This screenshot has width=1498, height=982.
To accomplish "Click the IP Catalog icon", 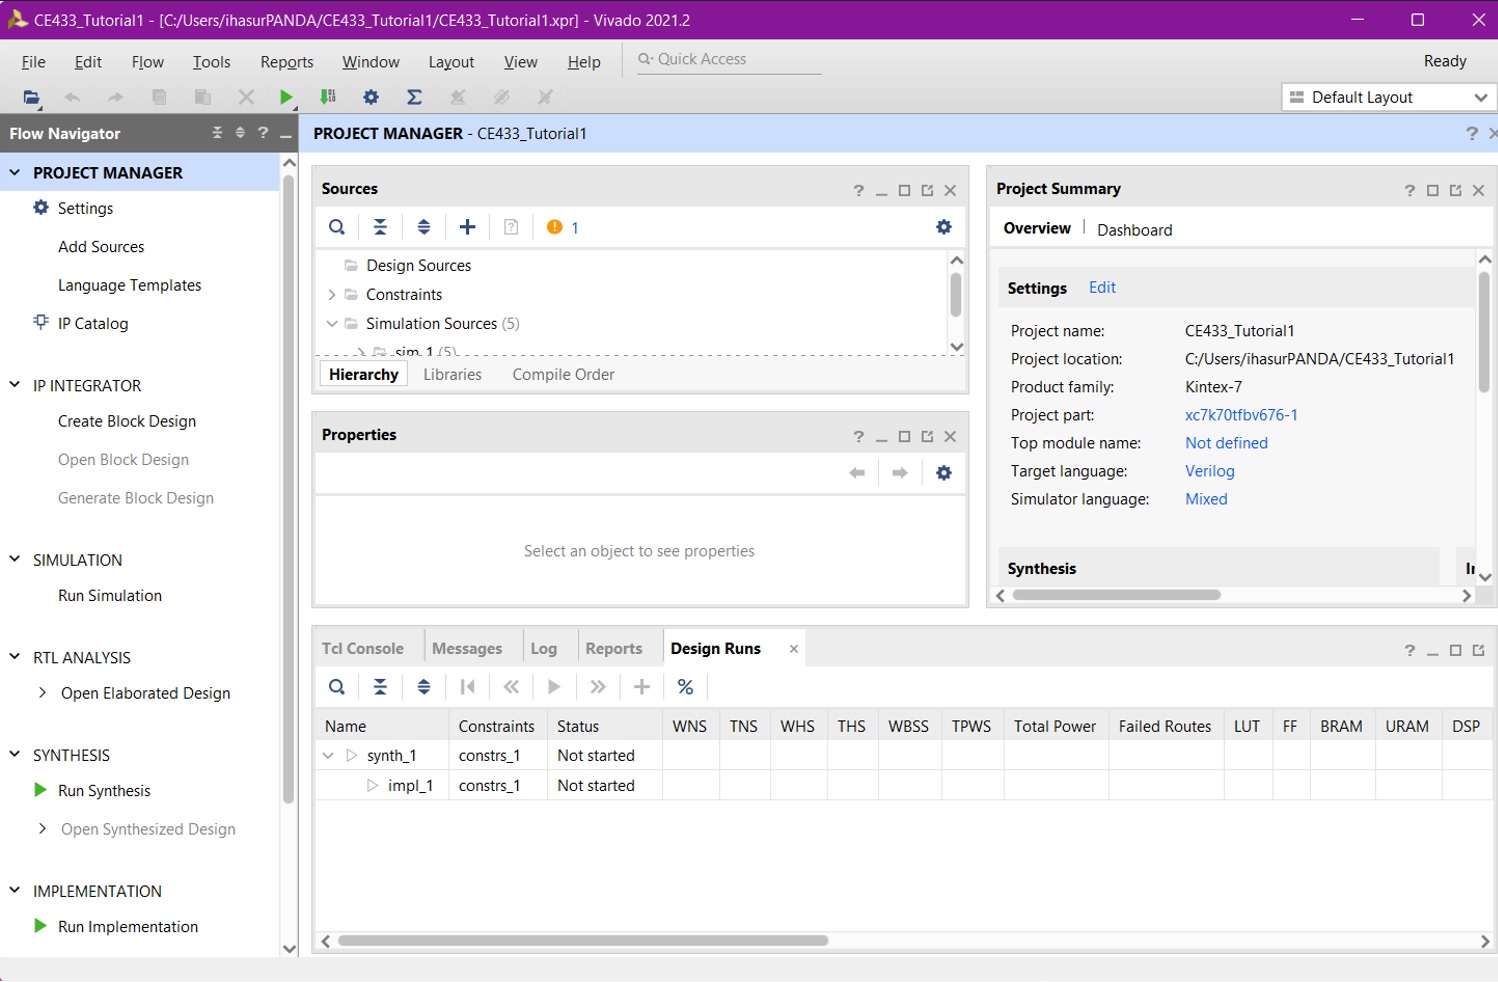I will [41, 322].
